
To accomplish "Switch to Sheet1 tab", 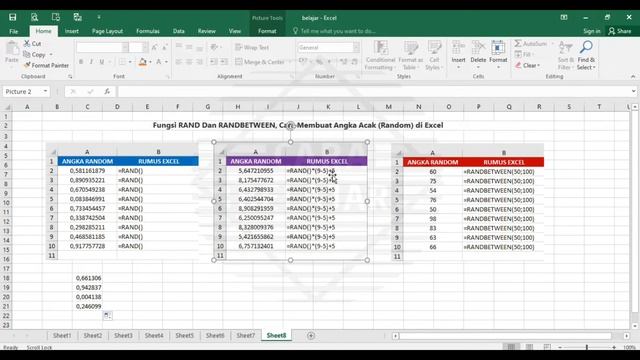I will tap(62, 336).
